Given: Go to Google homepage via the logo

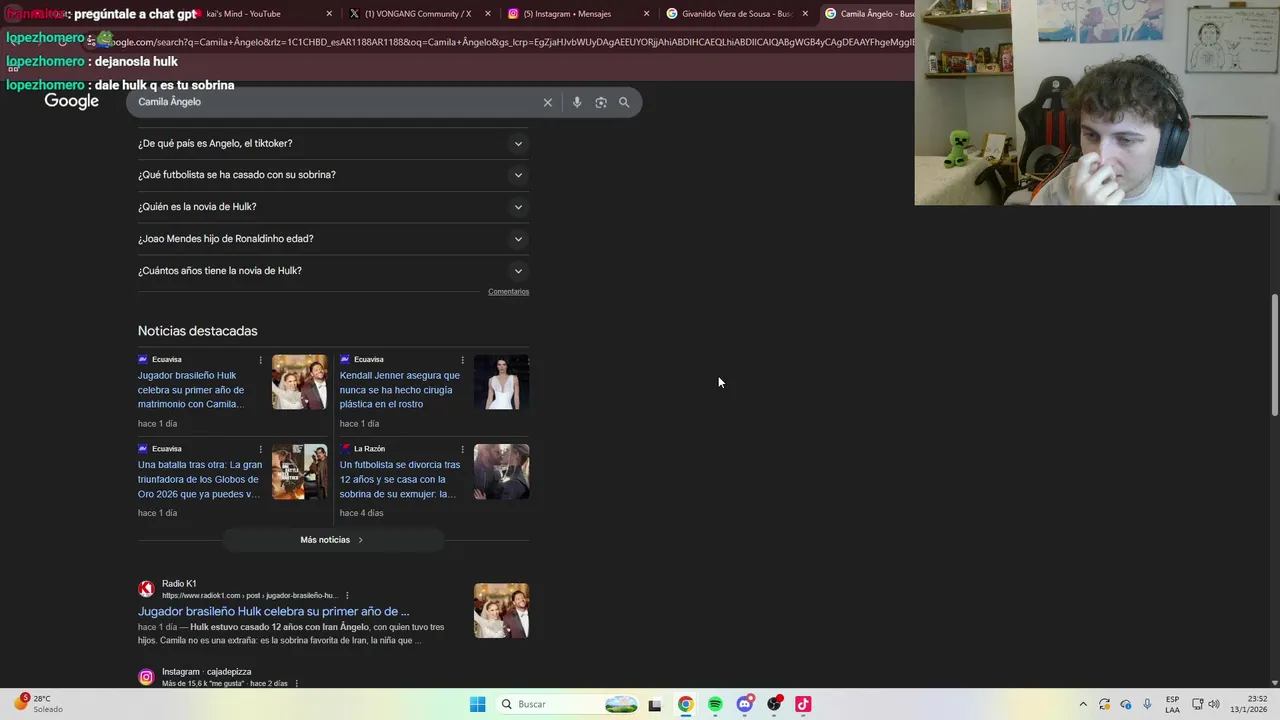Looking at the screenshot, I should 72,102.
